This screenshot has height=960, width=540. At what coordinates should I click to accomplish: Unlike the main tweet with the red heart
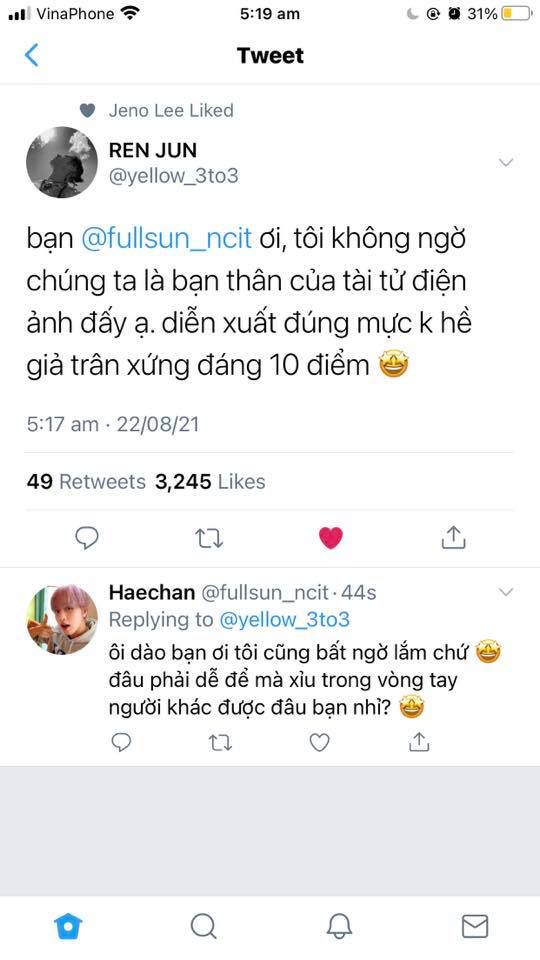point(331,538)
